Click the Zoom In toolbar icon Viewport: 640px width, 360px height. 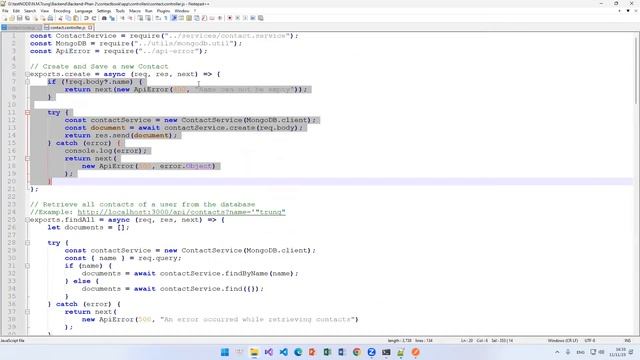pos(122,18)
